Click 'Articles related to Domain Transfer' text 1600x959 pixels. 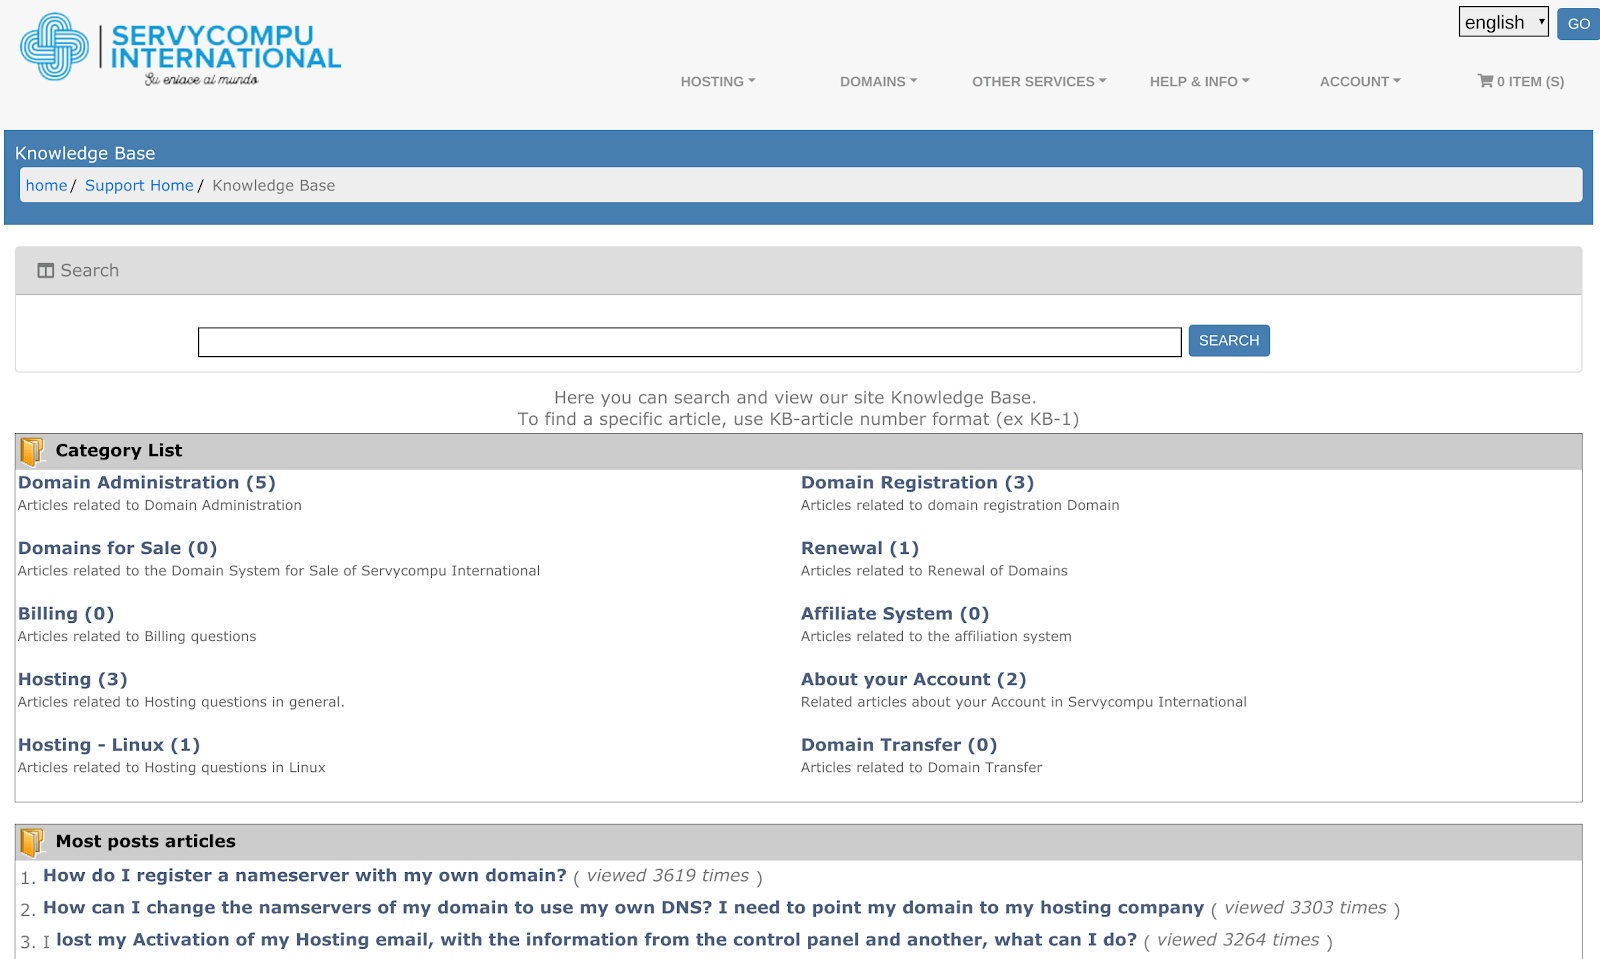coord(921,768)
